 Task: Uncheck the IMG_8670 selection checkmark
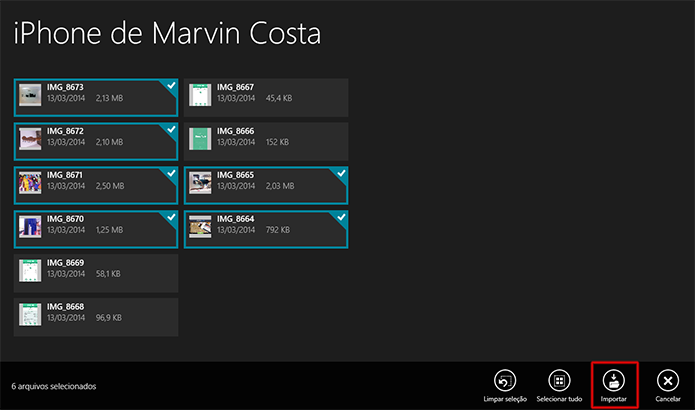pyautogui.click(x=171, y=217)
